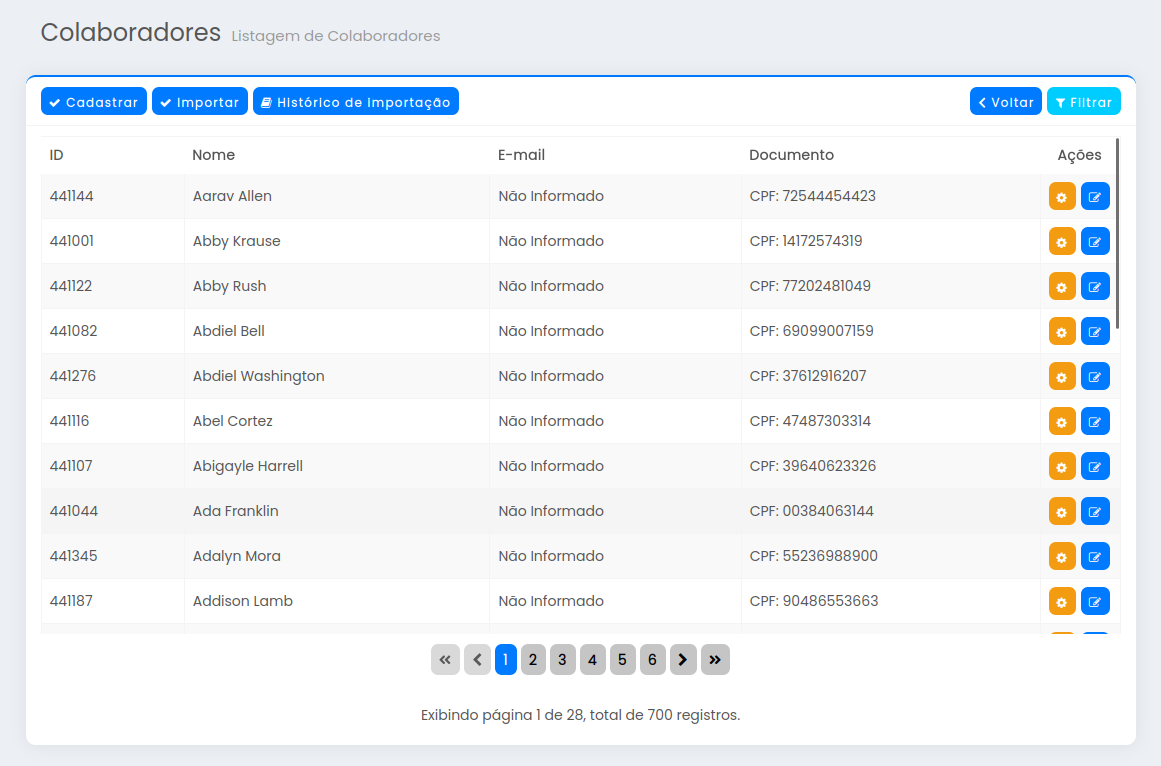
Task: Click gear settings icon for Aarav Allen
Action: click(x=1062, y=197)
